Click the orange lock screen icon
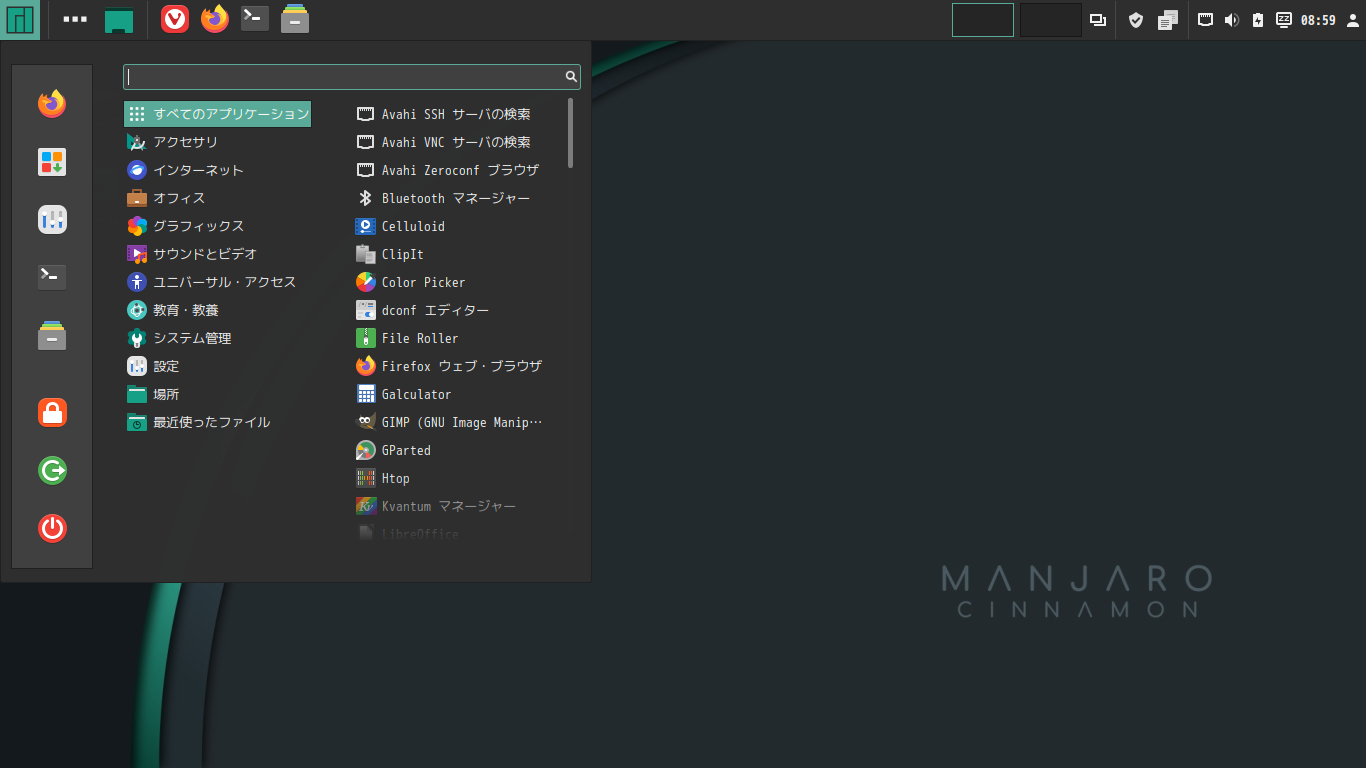Viewport: 1366px width, 768px height. tap(52, 412)
